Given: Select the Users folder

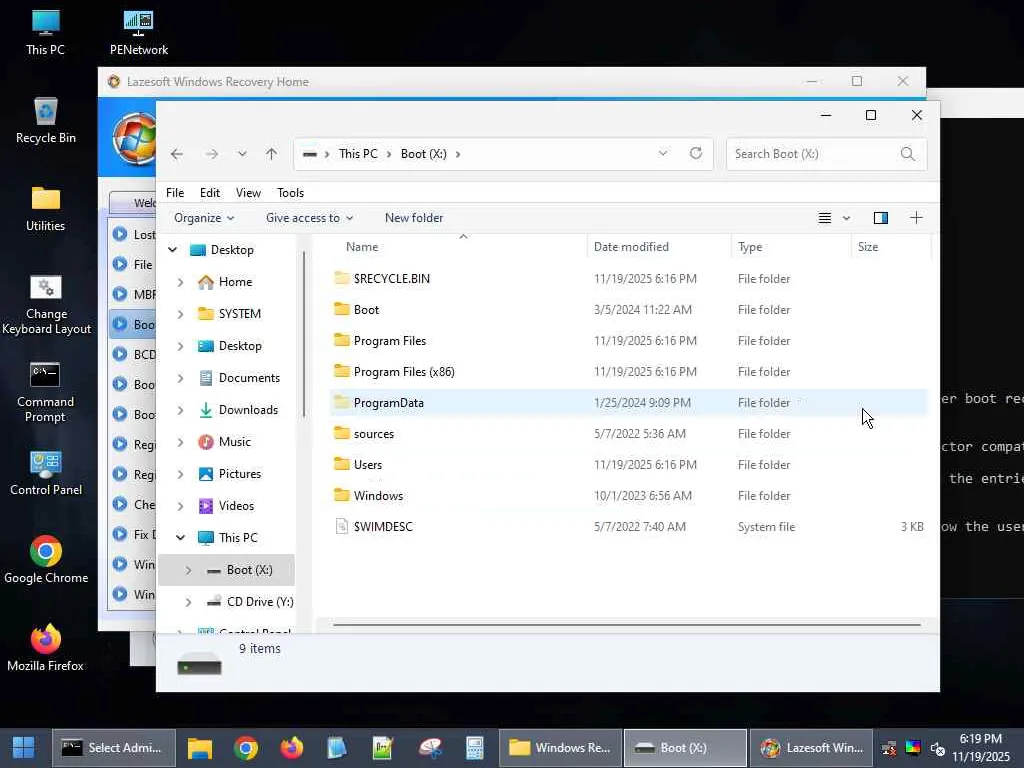Looking at the screenshot, I should pyautogui.click(x=628, y=465).
